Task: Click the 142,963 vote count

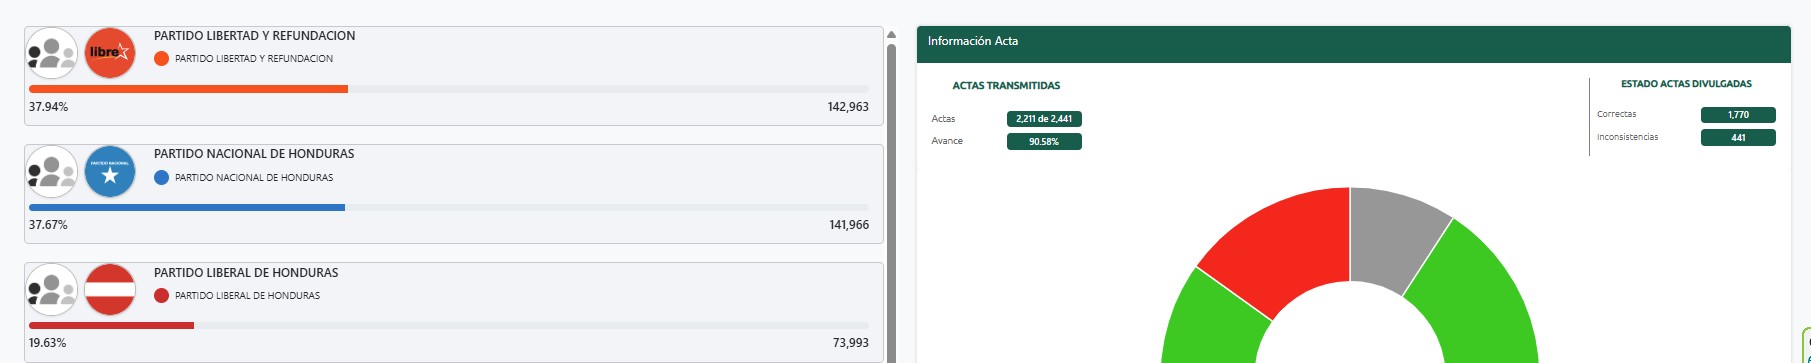Action: click(x=848, y=107)
